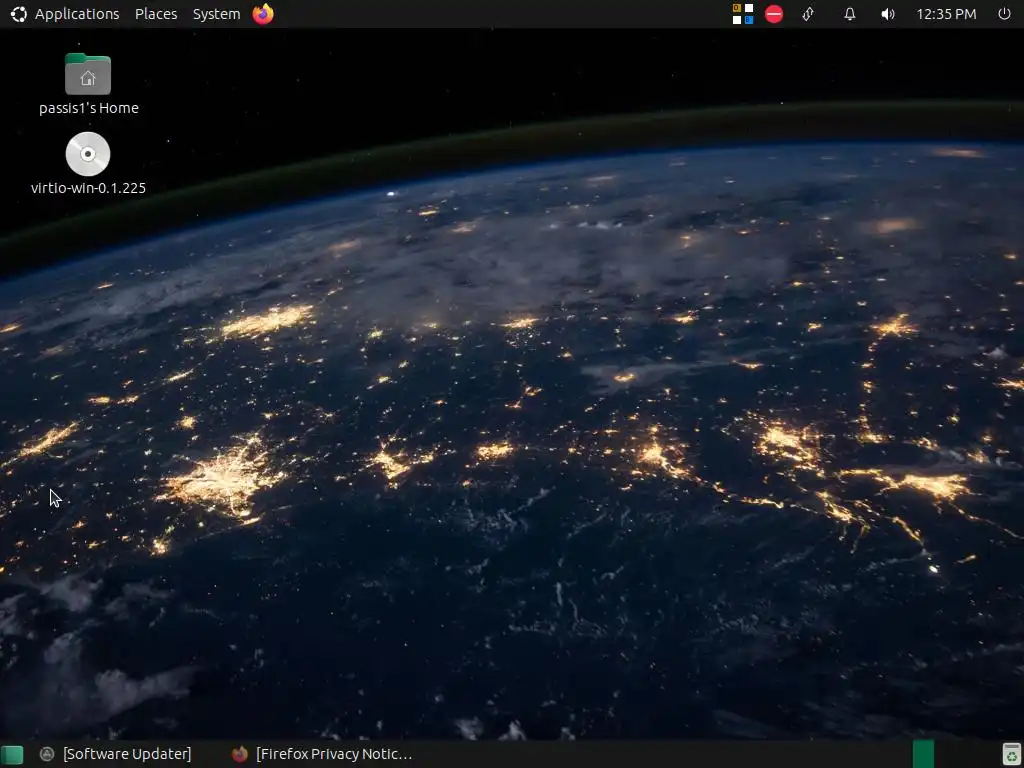This screenshot has width=1024, height=768.
Task: Select the passis1's Home folder icon
Action: pyautogui.click(x=88, y=74)
